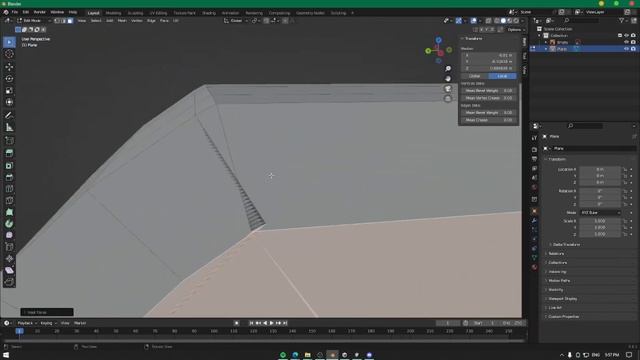Select the Inset Faces tool
The height and width of the screenshot is (360, 640).
(x=9, y=165)
